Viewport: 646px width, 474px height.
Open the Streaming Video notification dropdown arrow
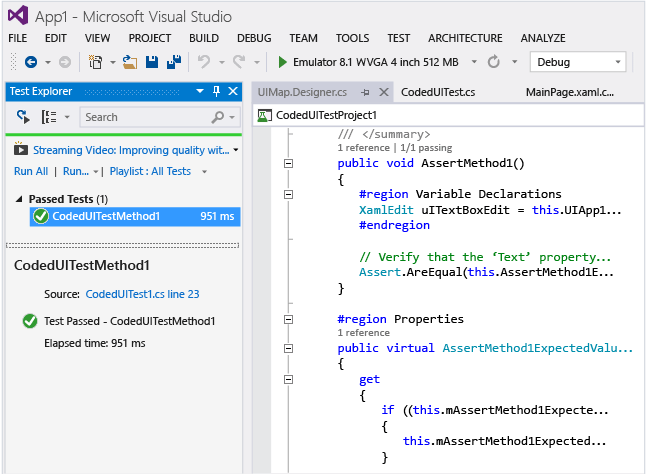236,150
